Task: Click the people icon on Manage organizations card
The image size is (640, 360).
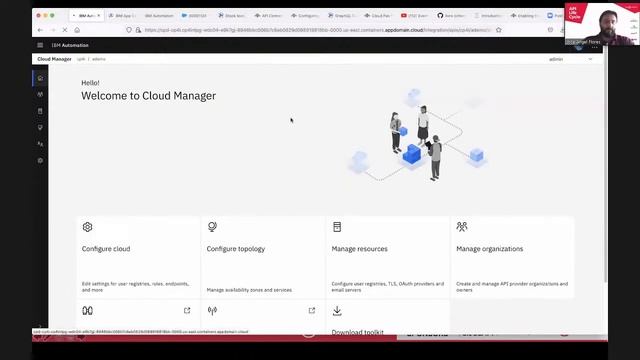Action: coord(462,227)
